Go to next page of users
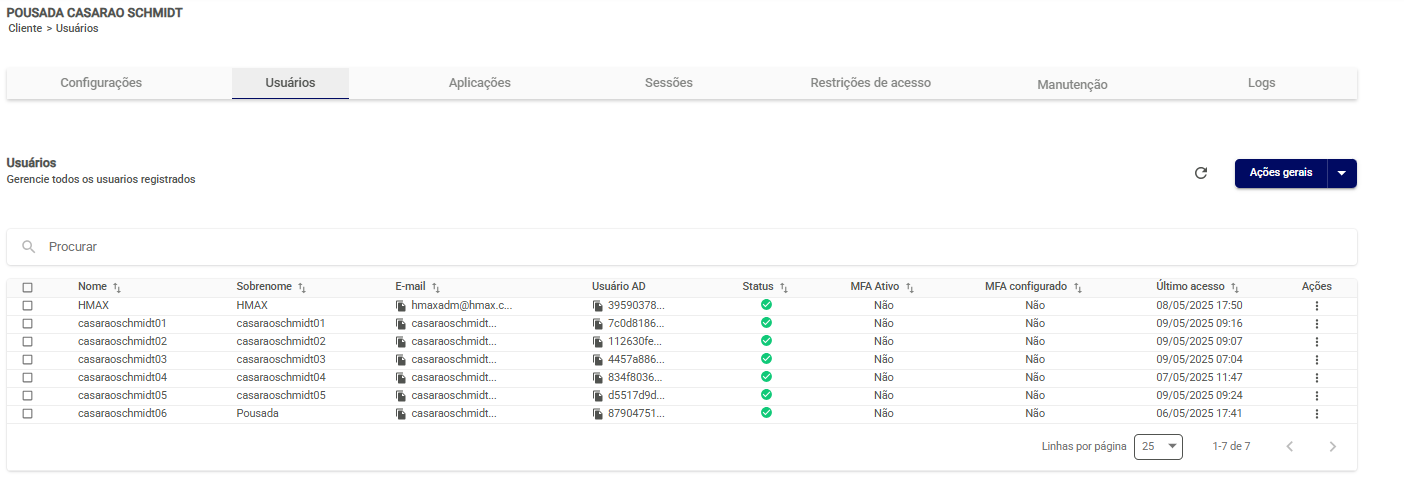This screenshot has width=1404, height=499. [1332, 447]
